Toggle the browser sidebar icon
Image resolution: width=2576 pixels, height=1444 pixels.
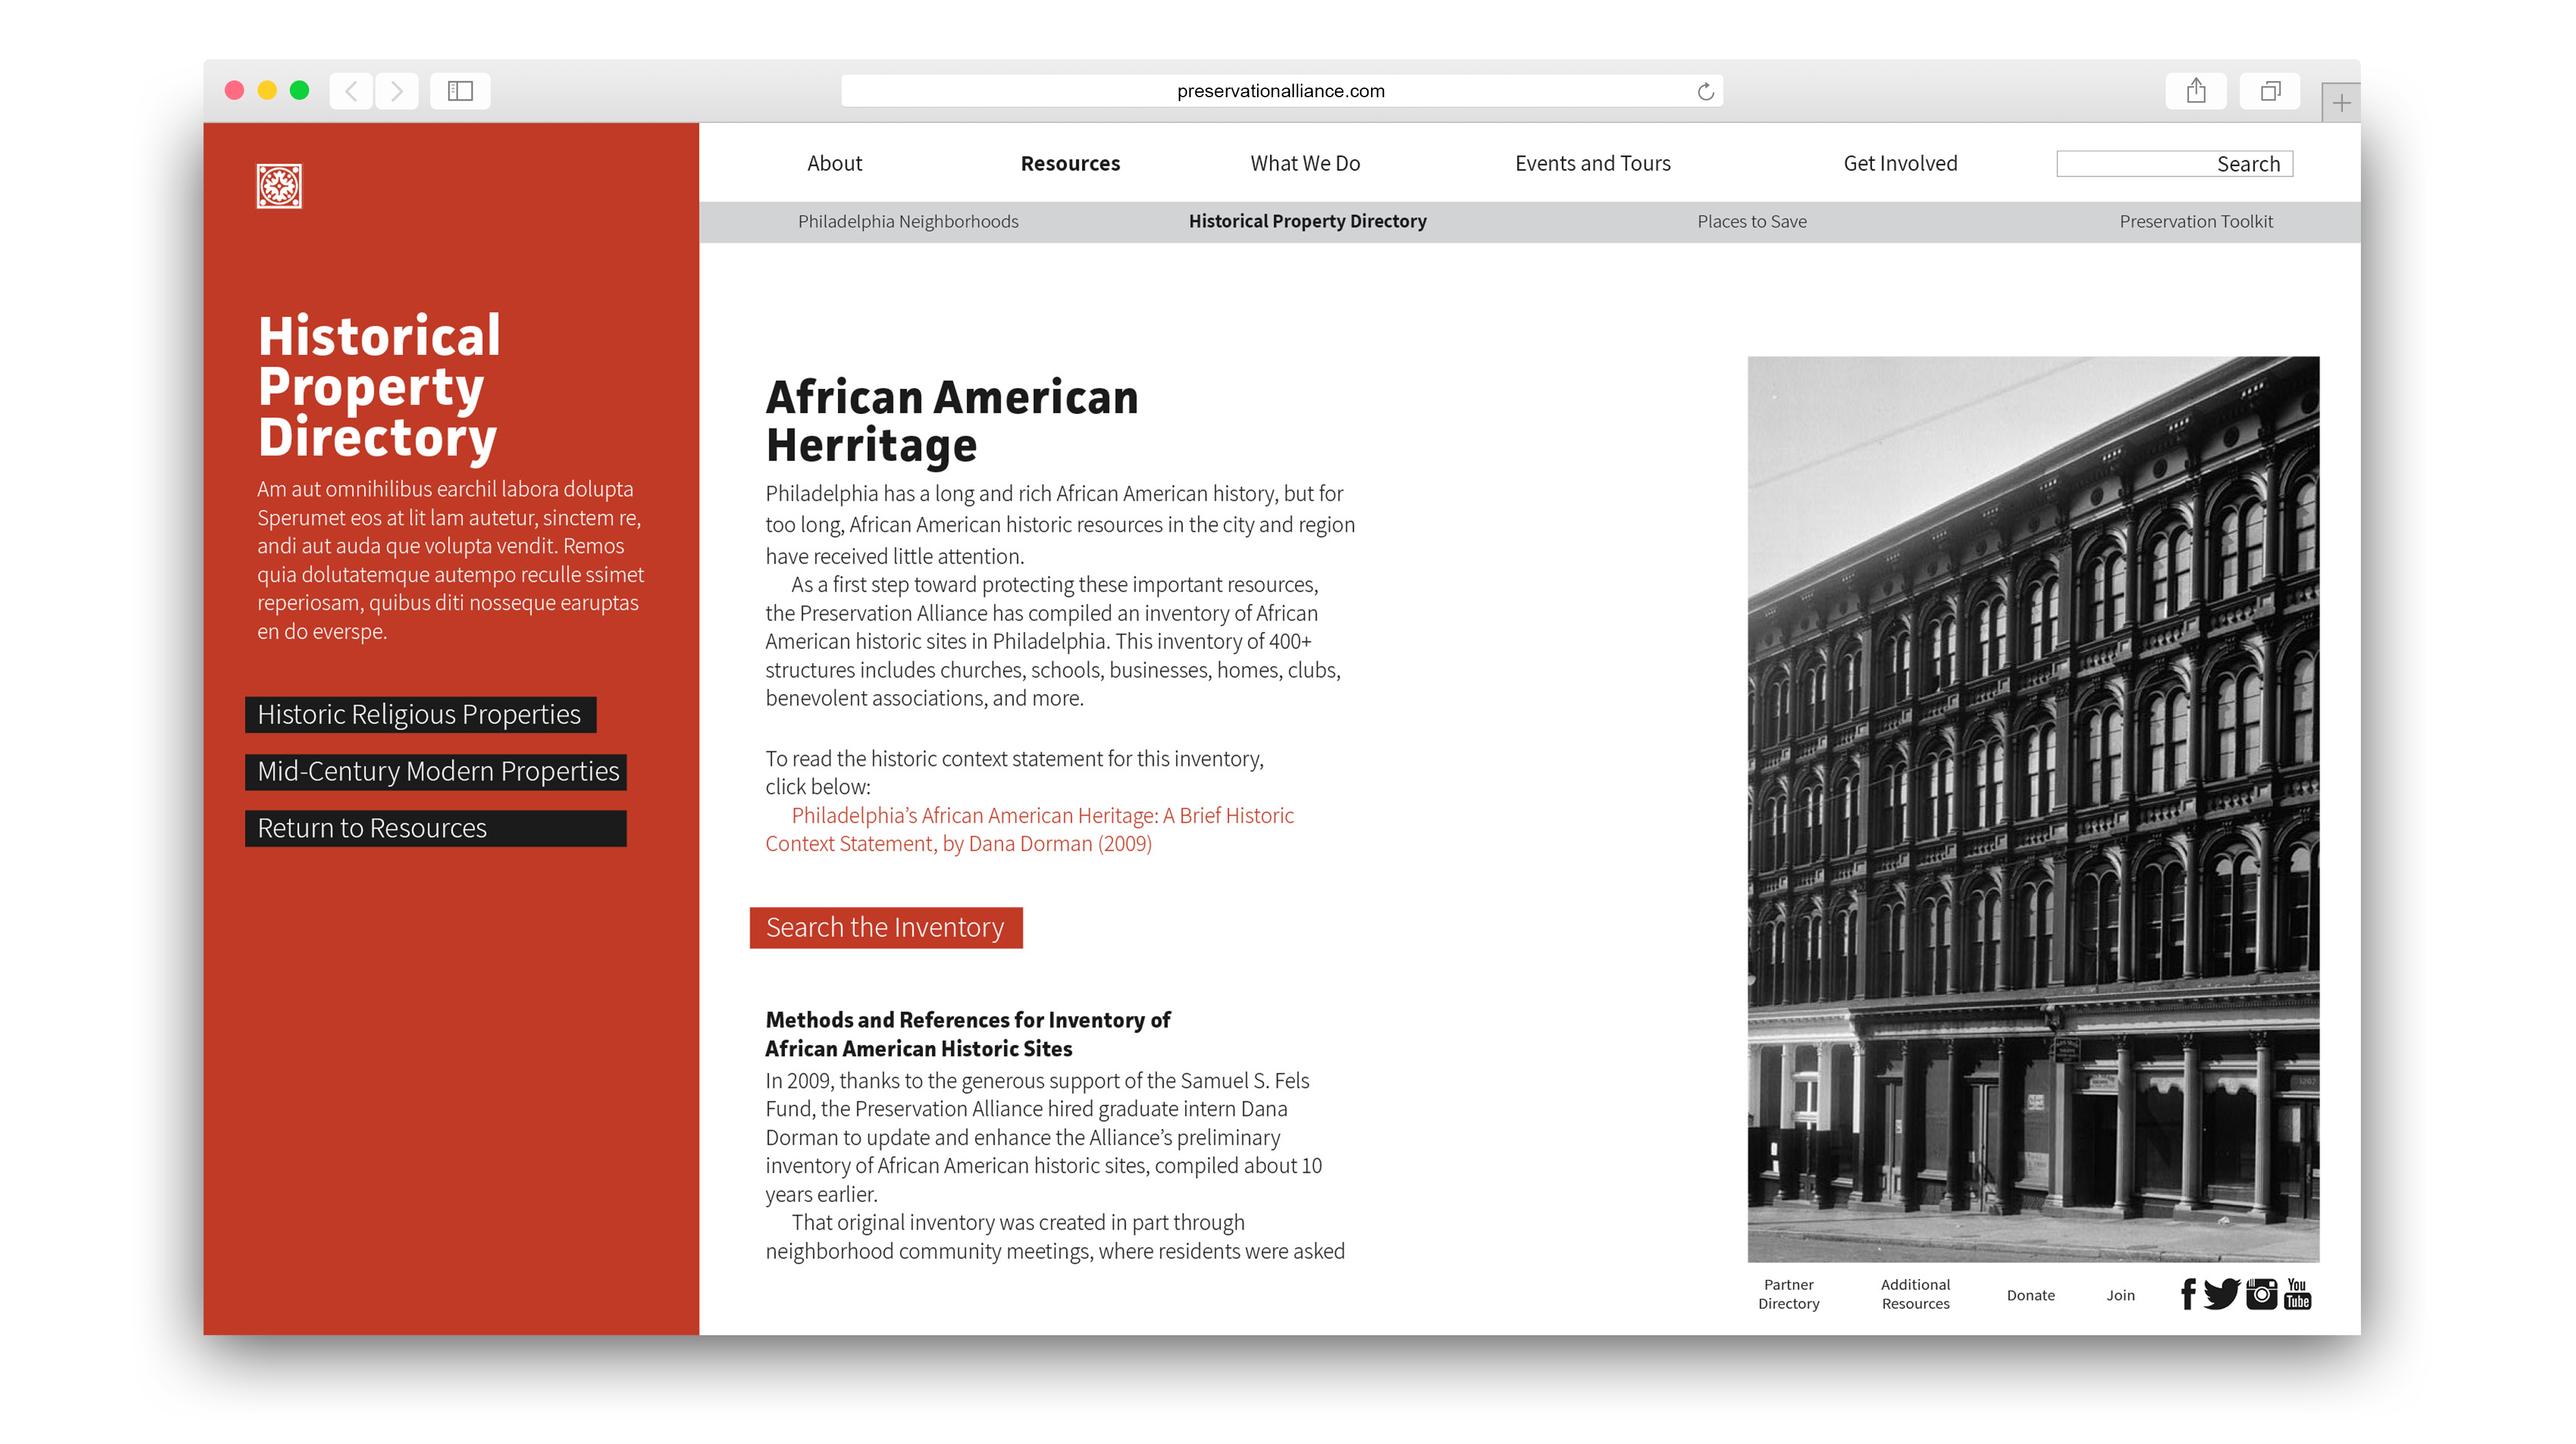coord(460,91)
